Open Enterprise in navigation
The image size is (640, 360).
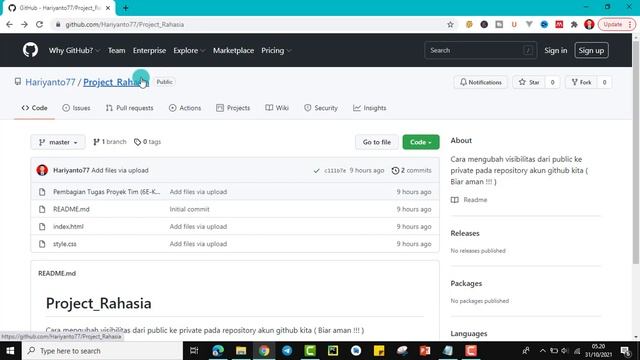tap(149, 51)
